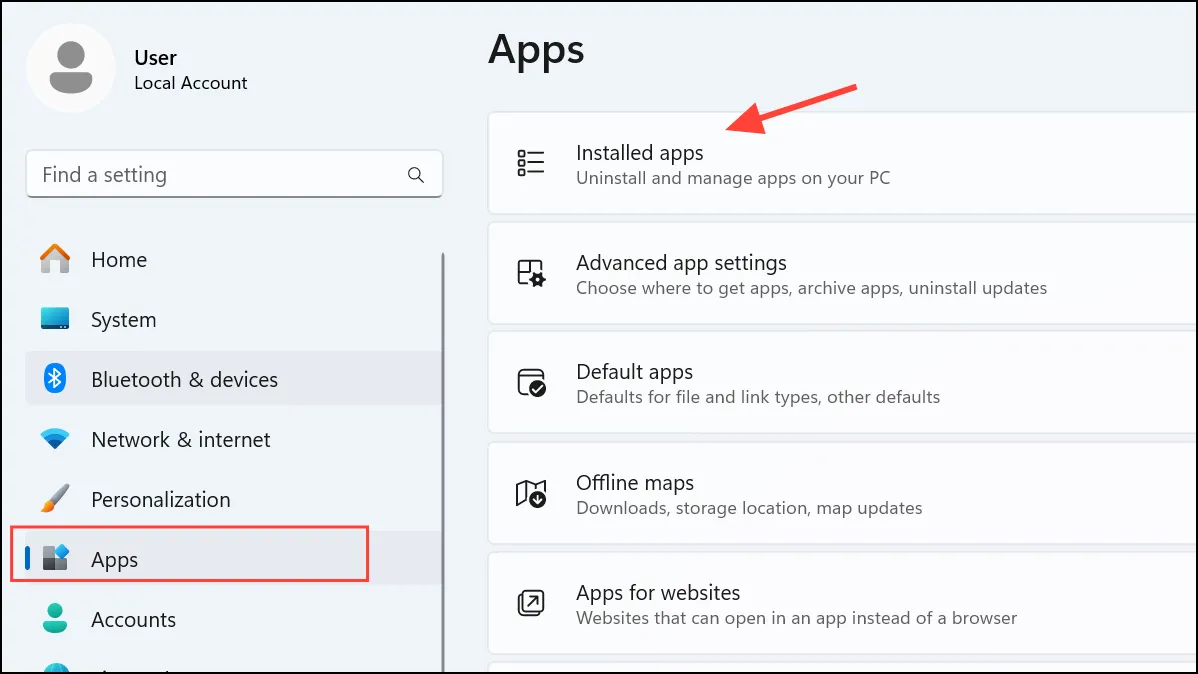Open Accounts settings category
Image resolution: width=1198 pixels, height=674 pixels.
click(235, 618)
